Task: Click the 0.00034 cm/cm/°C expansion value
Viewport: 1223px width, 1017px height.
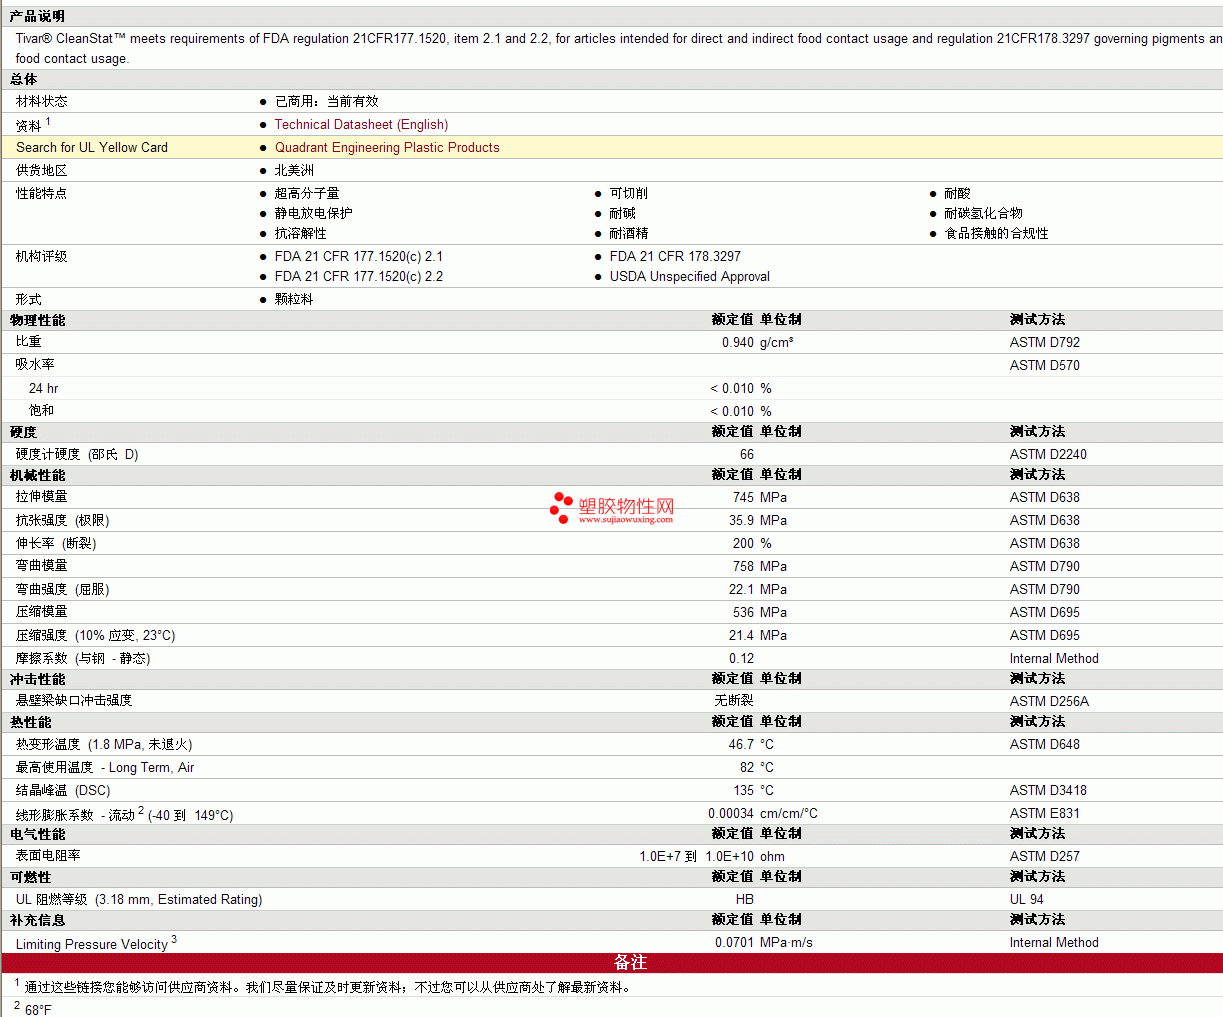Action: tap(763, 813)
